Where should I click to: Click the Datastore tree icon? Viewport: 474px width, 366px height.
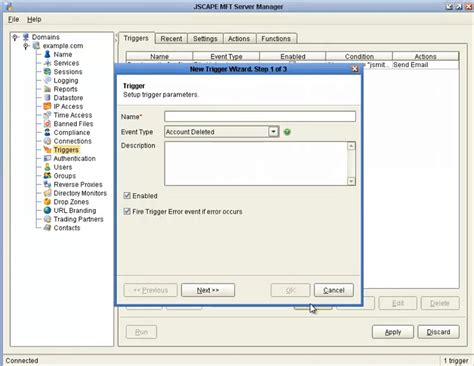47,98
